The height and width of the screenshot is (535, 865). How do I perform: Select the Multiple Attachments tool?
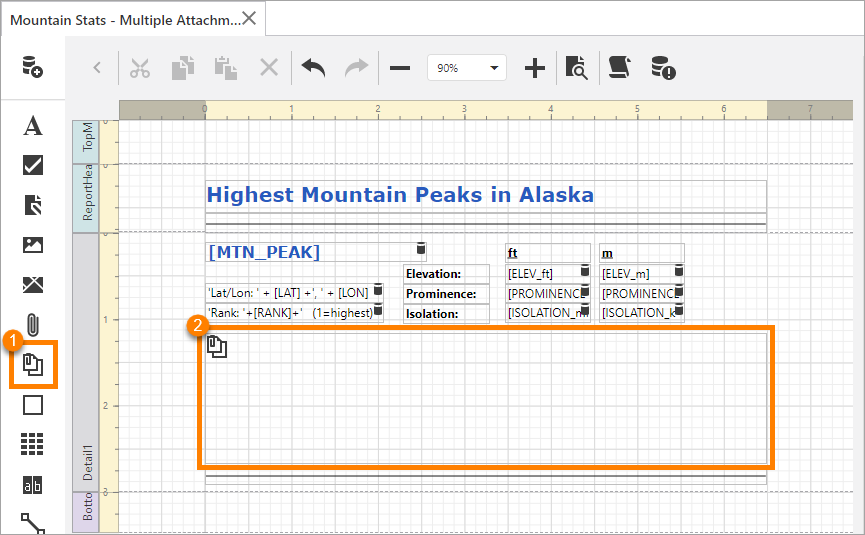[x=32, y=365]
